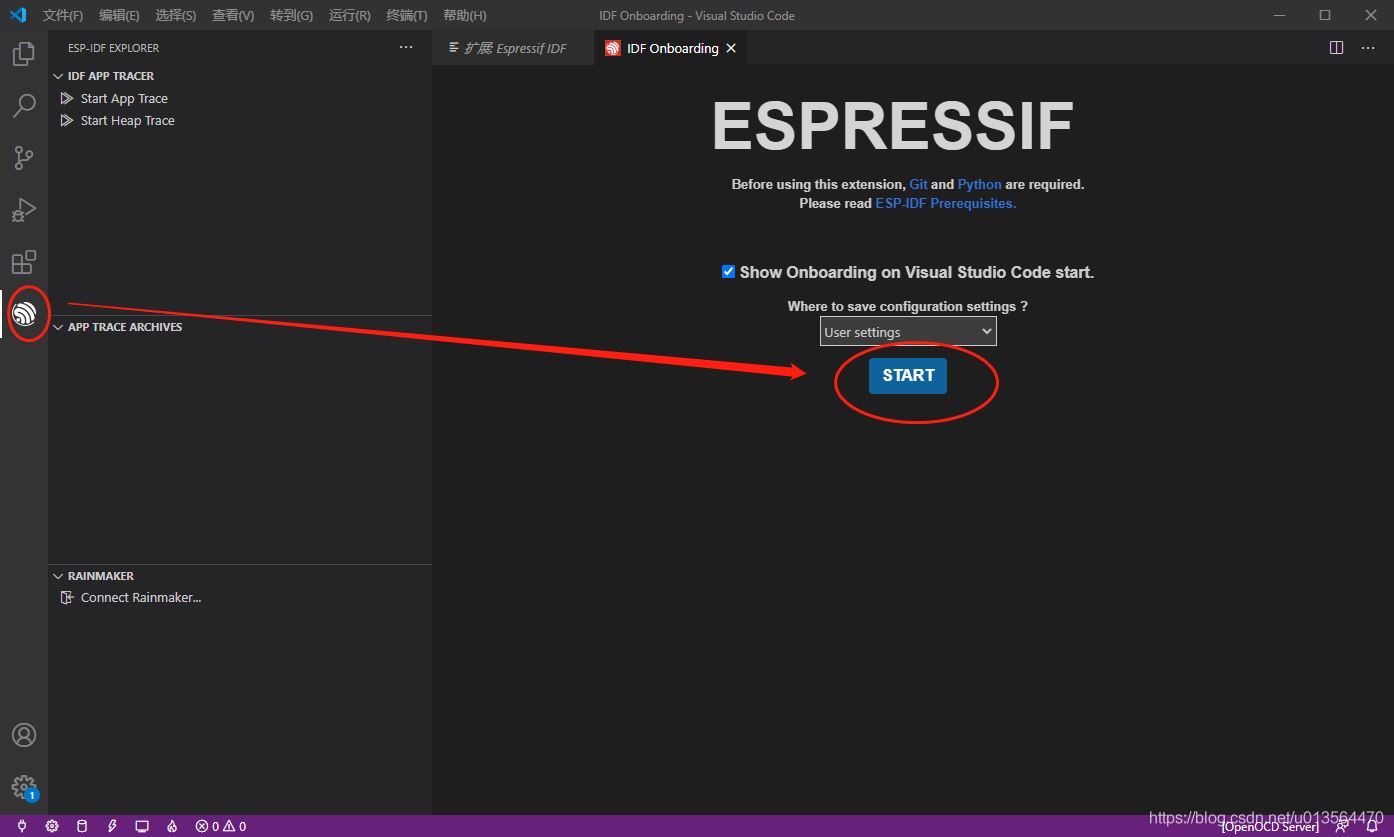1394x837 pixels.
Task: Select the Espressif ESP-IDF Explorer icon
Action: click(24, 314)
